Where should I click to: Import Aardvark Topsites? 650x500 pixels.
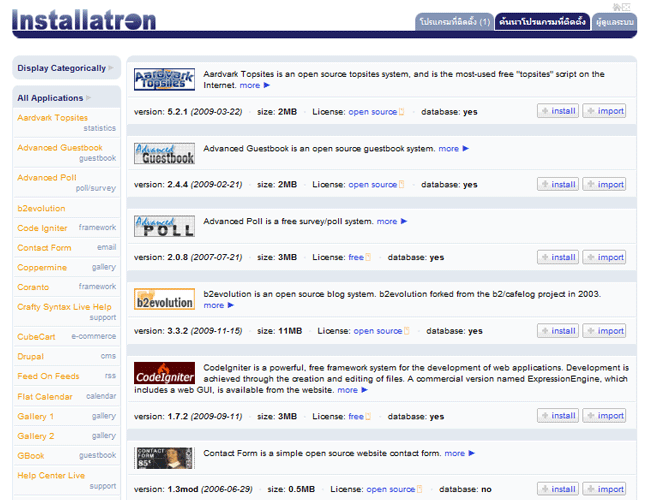[x=604, y=111]
